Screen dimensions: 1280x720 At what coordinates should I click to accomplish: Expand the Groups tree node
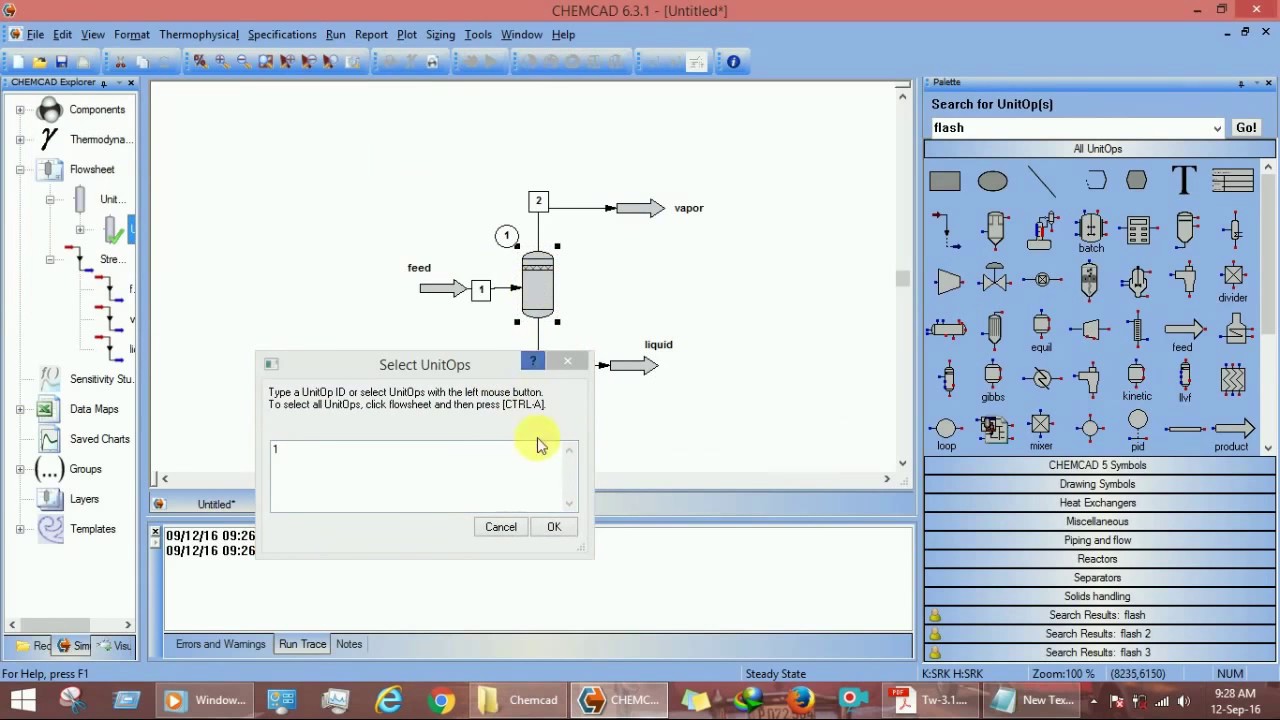(x=20, y=469)
